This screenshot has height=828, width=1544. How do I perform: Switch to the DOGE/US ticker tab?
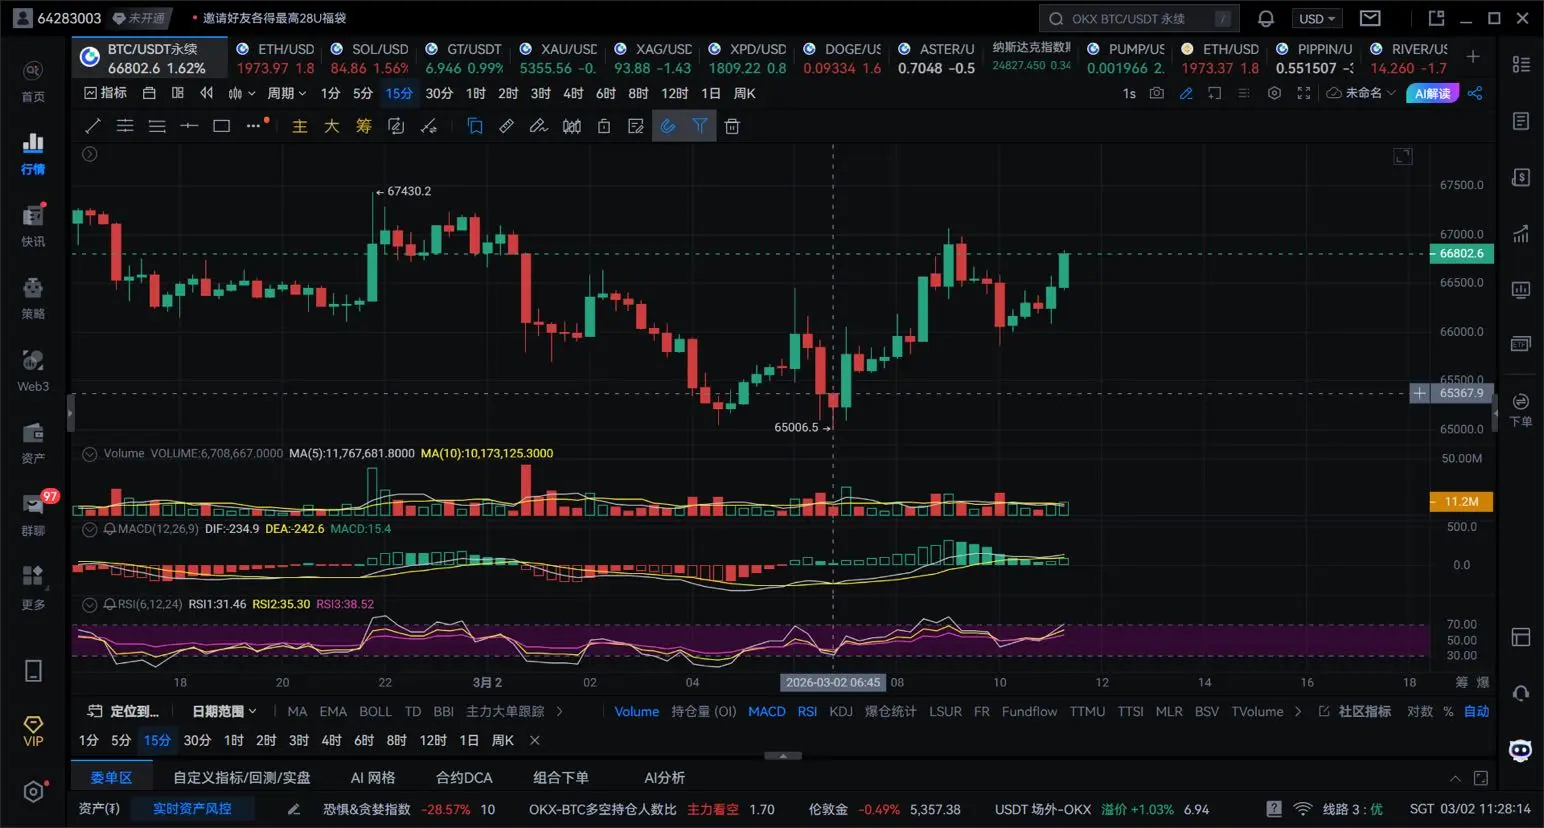point(842,58)
